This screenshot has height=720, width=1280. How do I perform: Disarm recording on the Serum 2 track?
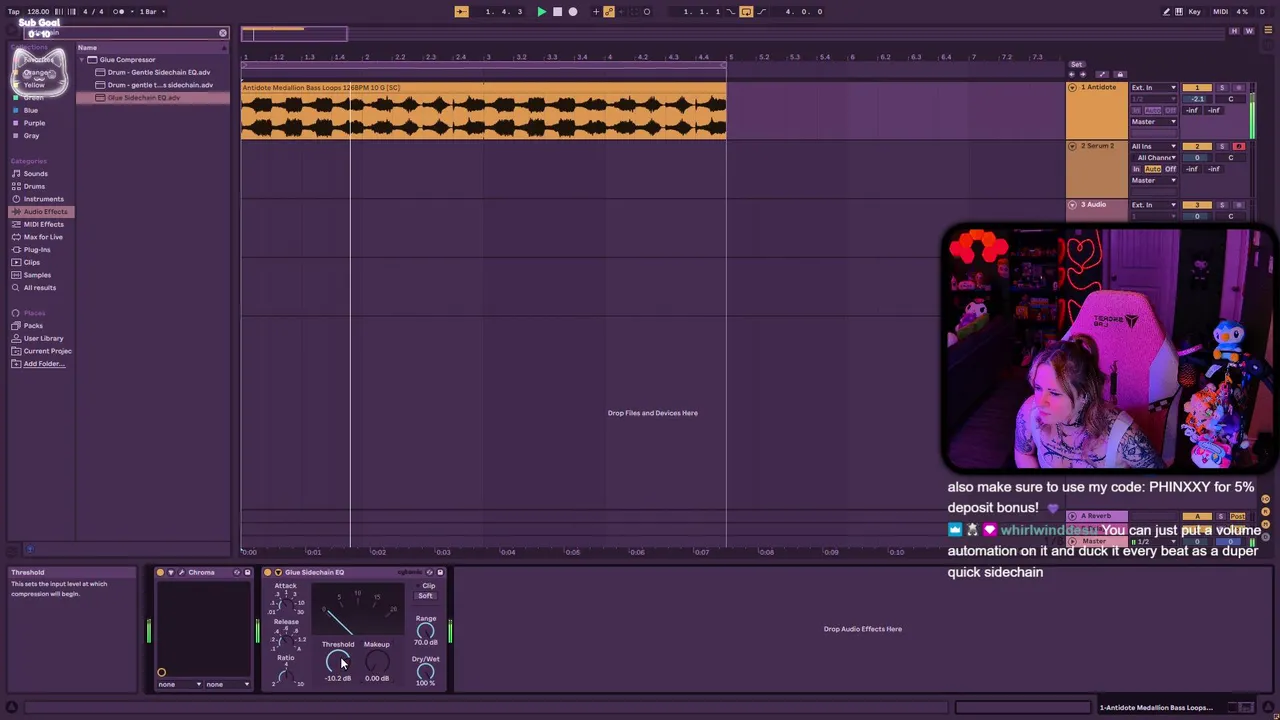point(1239,147)
